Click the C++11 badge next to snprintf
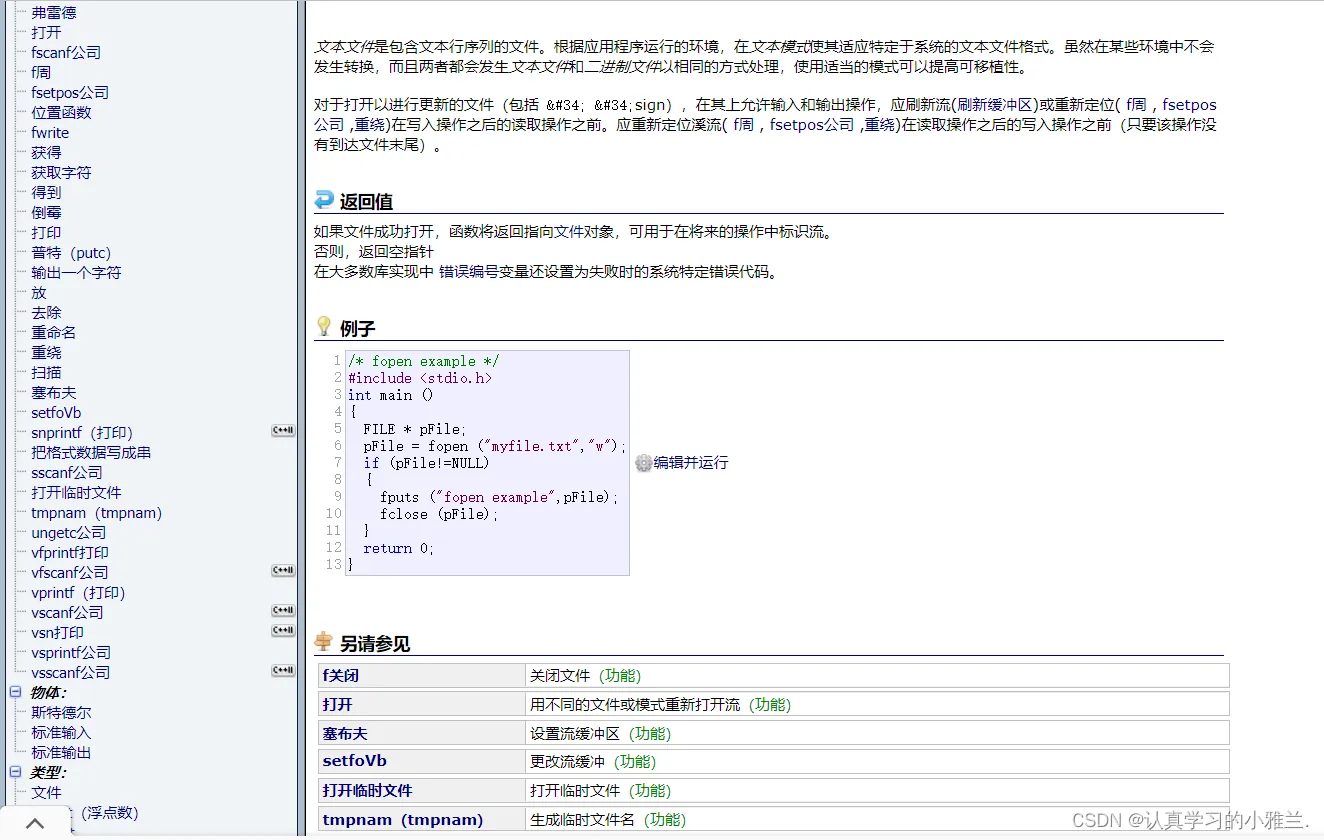1324x840 pixels. pos(283,431)
